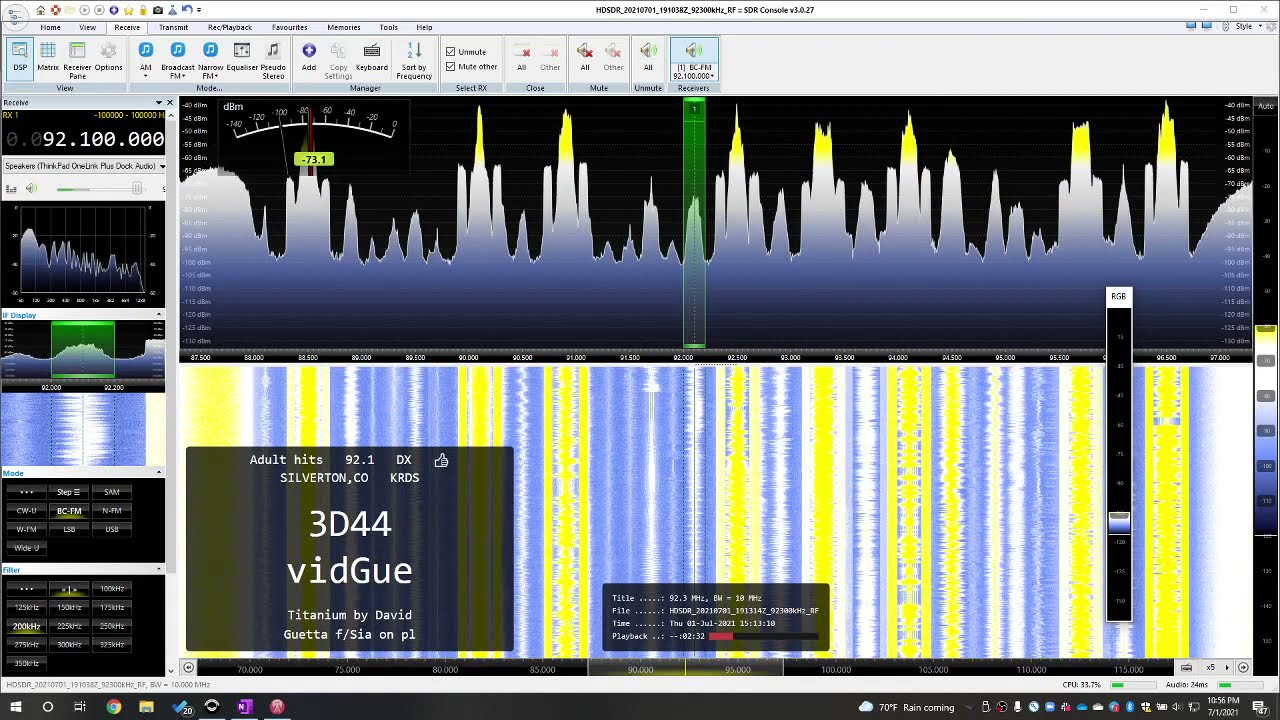Open the Keyboard manager
This screenshot has width=1280, height=720.
(372, 58)
